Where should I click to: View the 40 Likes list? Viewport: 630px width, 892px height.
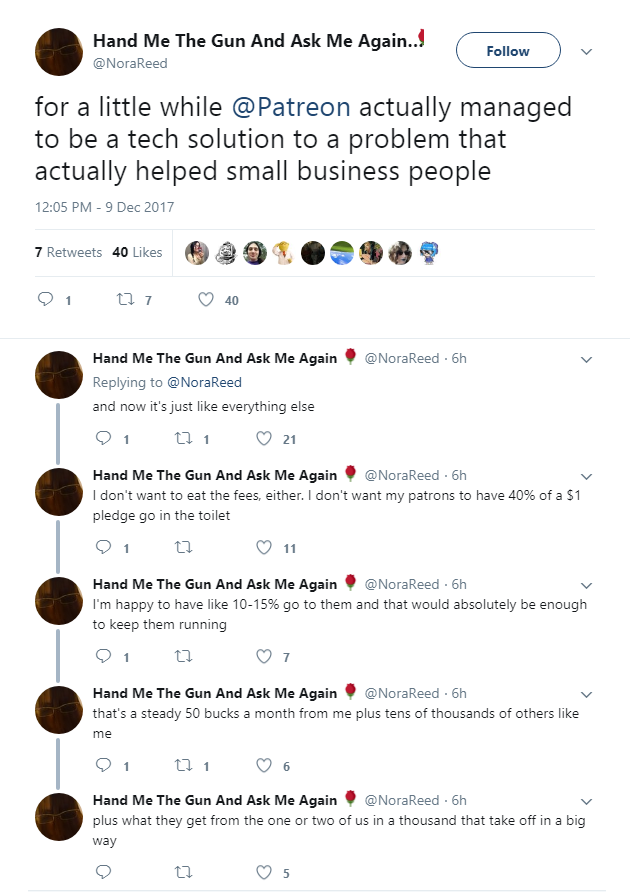point(137,252)
